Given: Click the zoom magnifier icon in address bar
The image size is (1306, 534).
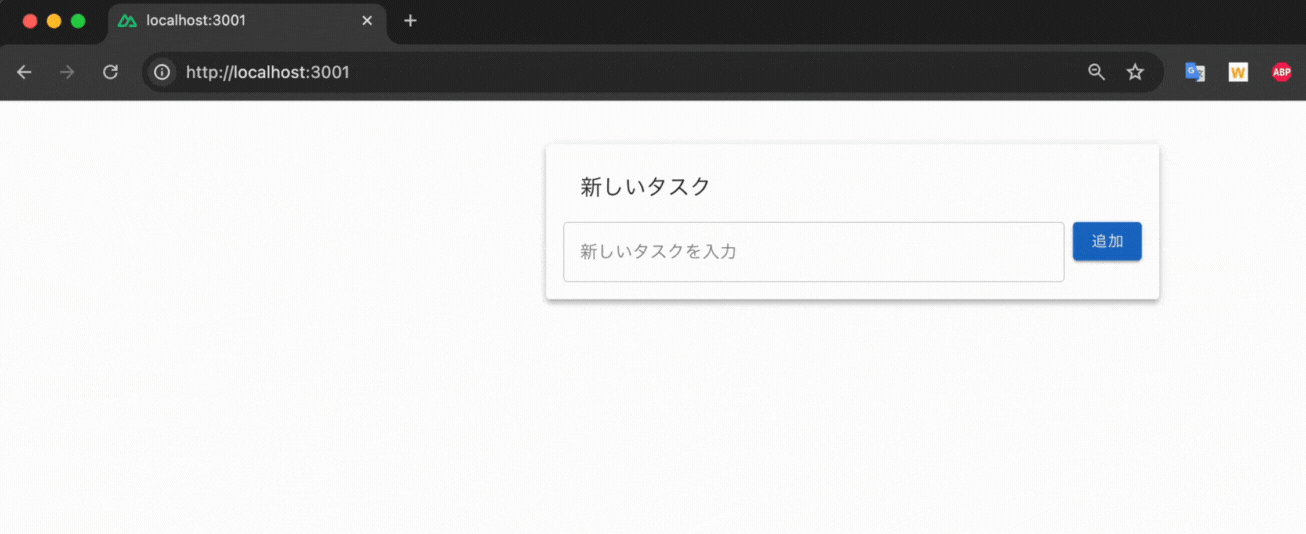Looking at the screenshot, I should tap(1097, 72).
